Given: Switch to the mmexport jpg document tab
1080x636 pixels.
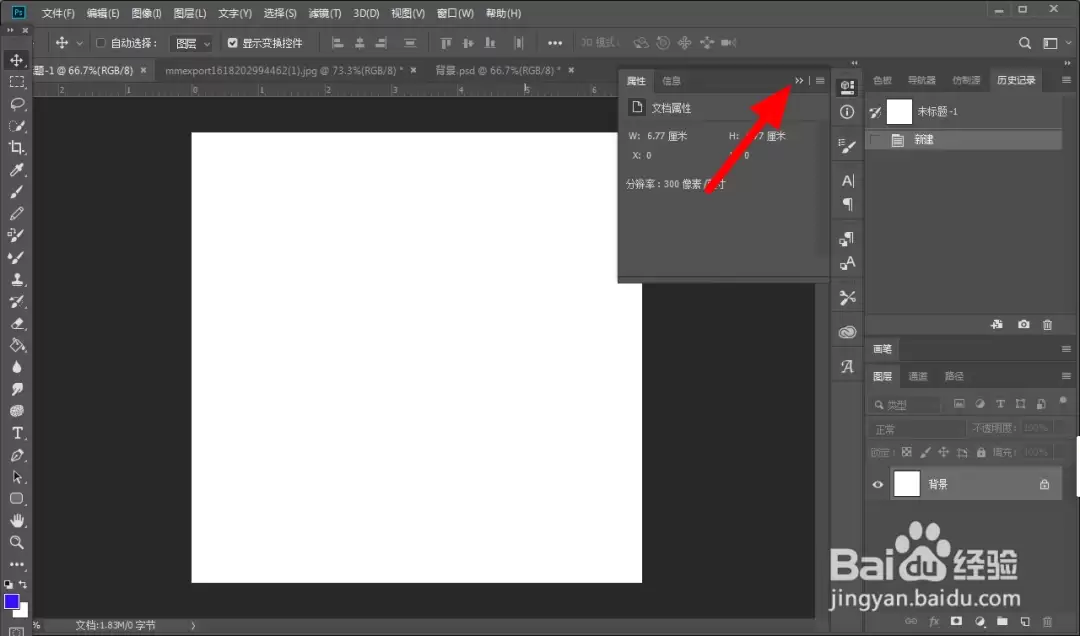Looking at the screenshot, I should pyautogui.click(x=284, y=70).
